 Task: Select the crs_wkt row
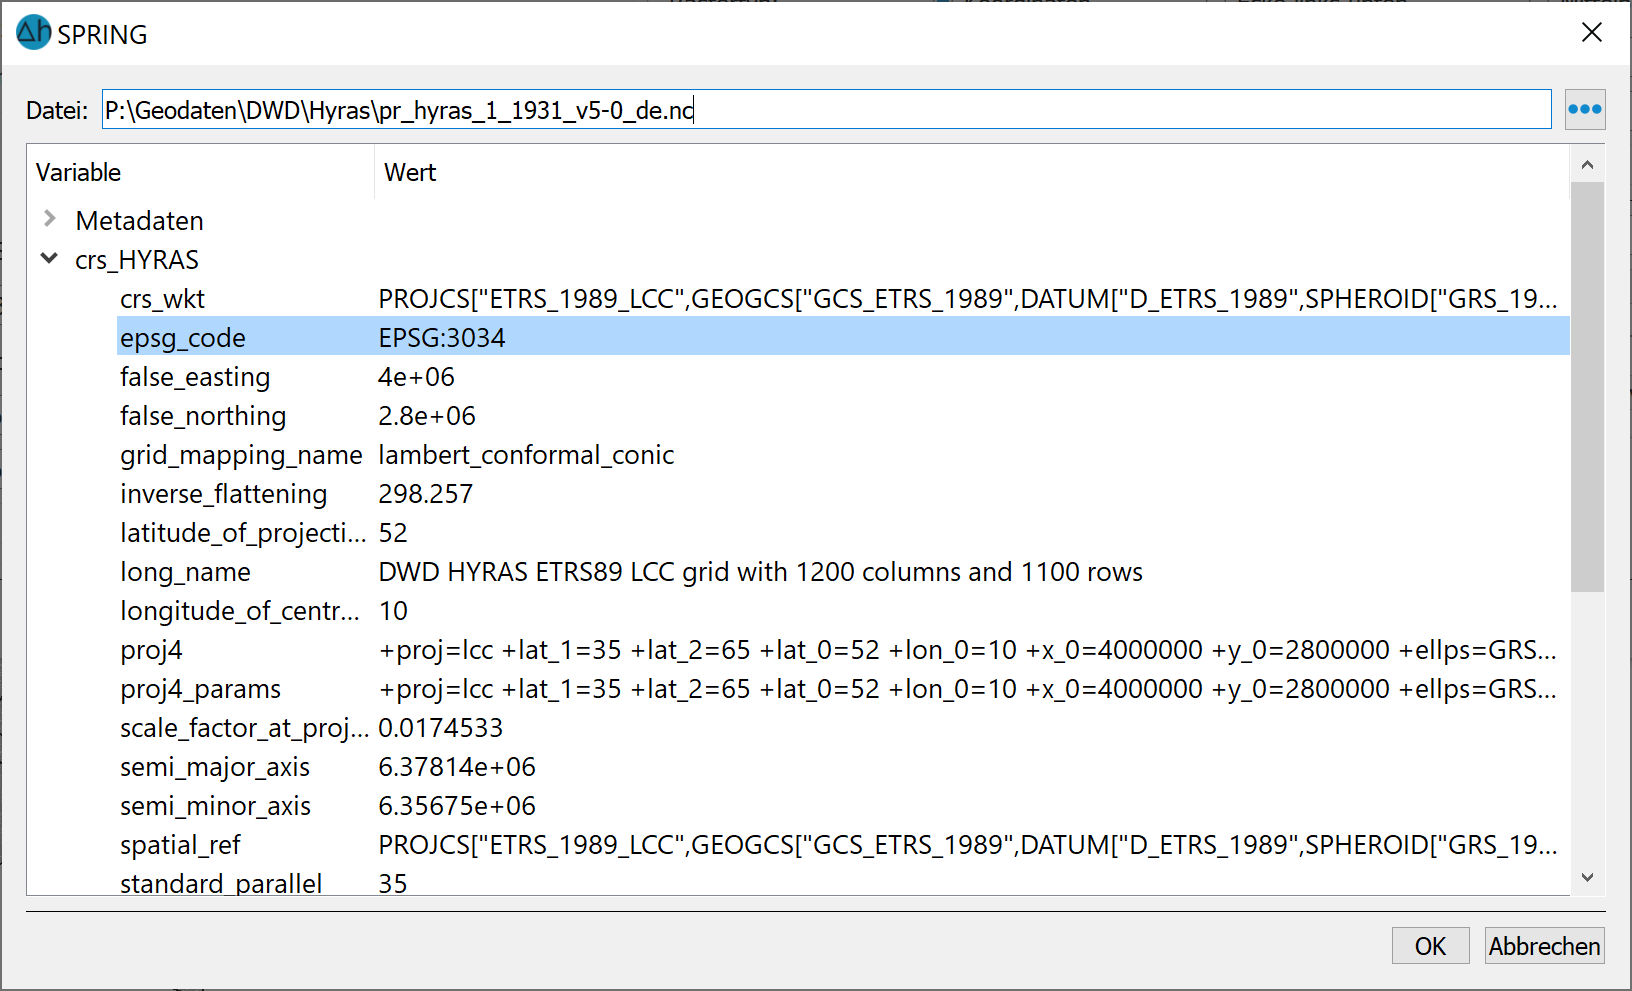pyautogui.click(x=162, y=299)
